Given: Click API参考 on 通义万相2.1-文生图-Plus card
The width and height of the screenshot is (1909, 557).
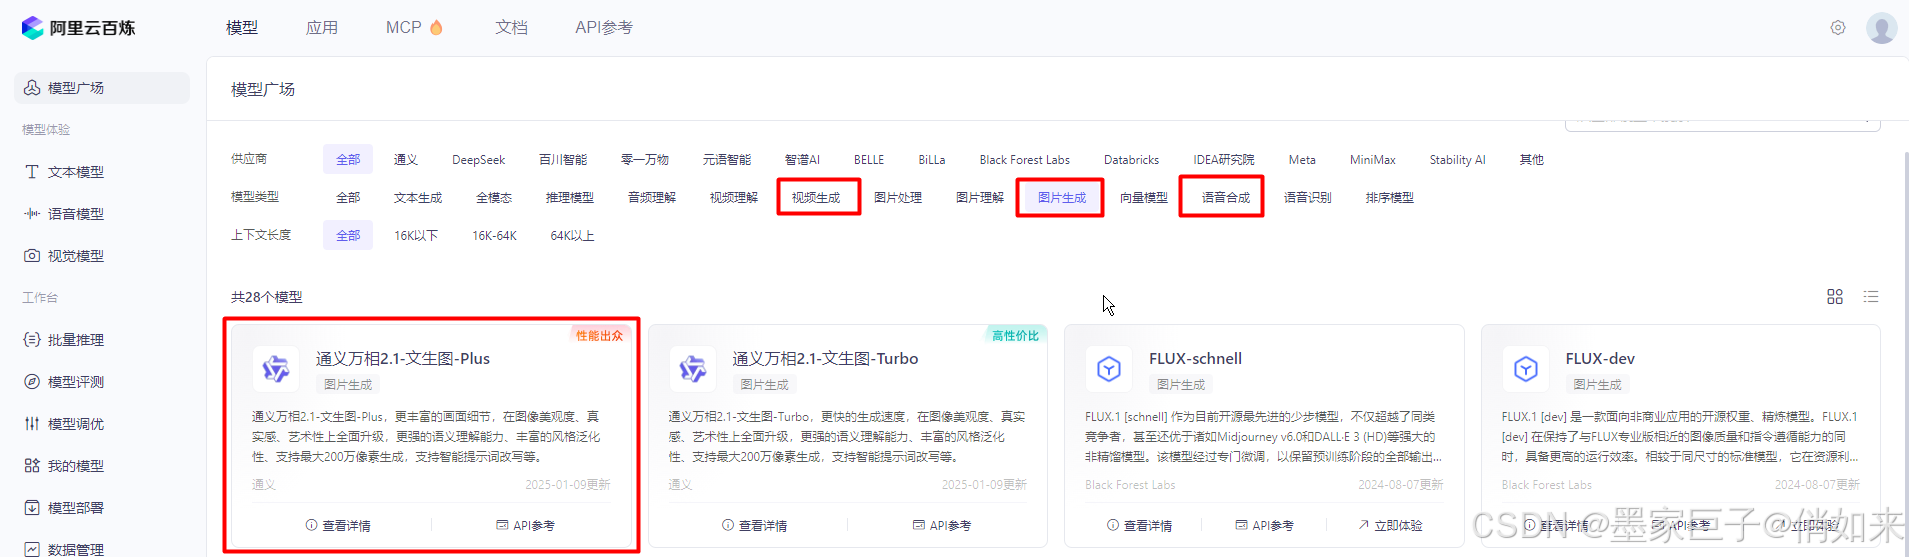Looking at the screenshot, I should pos(526,526).
